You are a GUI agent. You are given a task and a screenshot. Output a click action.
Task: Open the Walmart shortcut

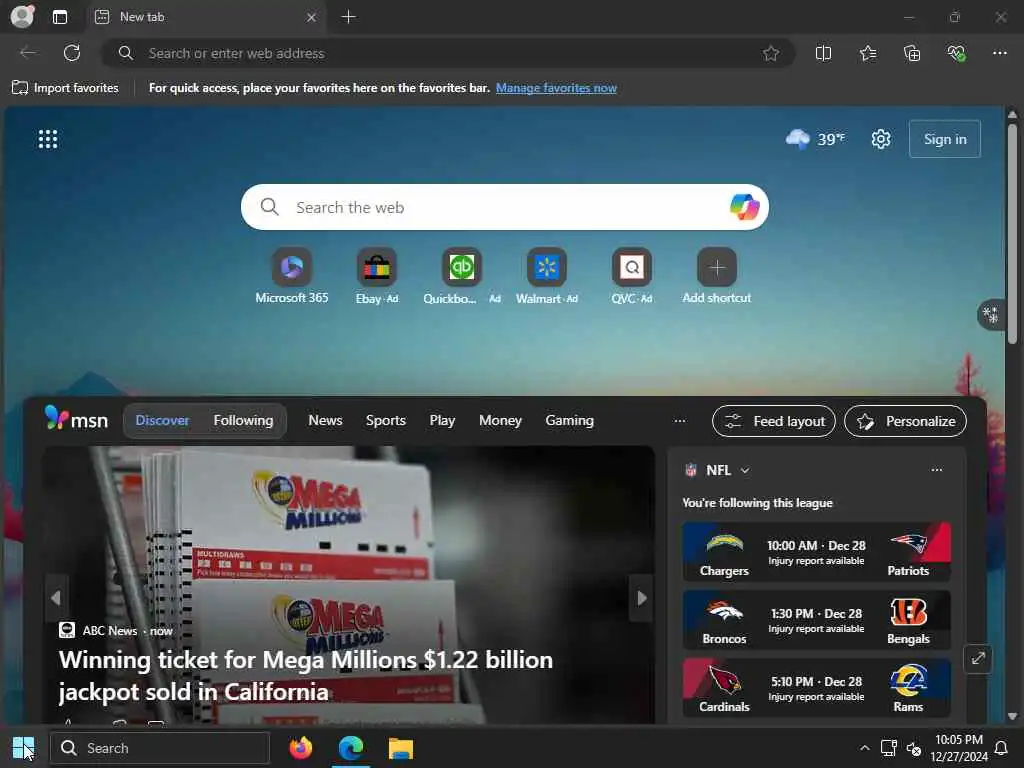pyautogui.click(x=547, y=276)
